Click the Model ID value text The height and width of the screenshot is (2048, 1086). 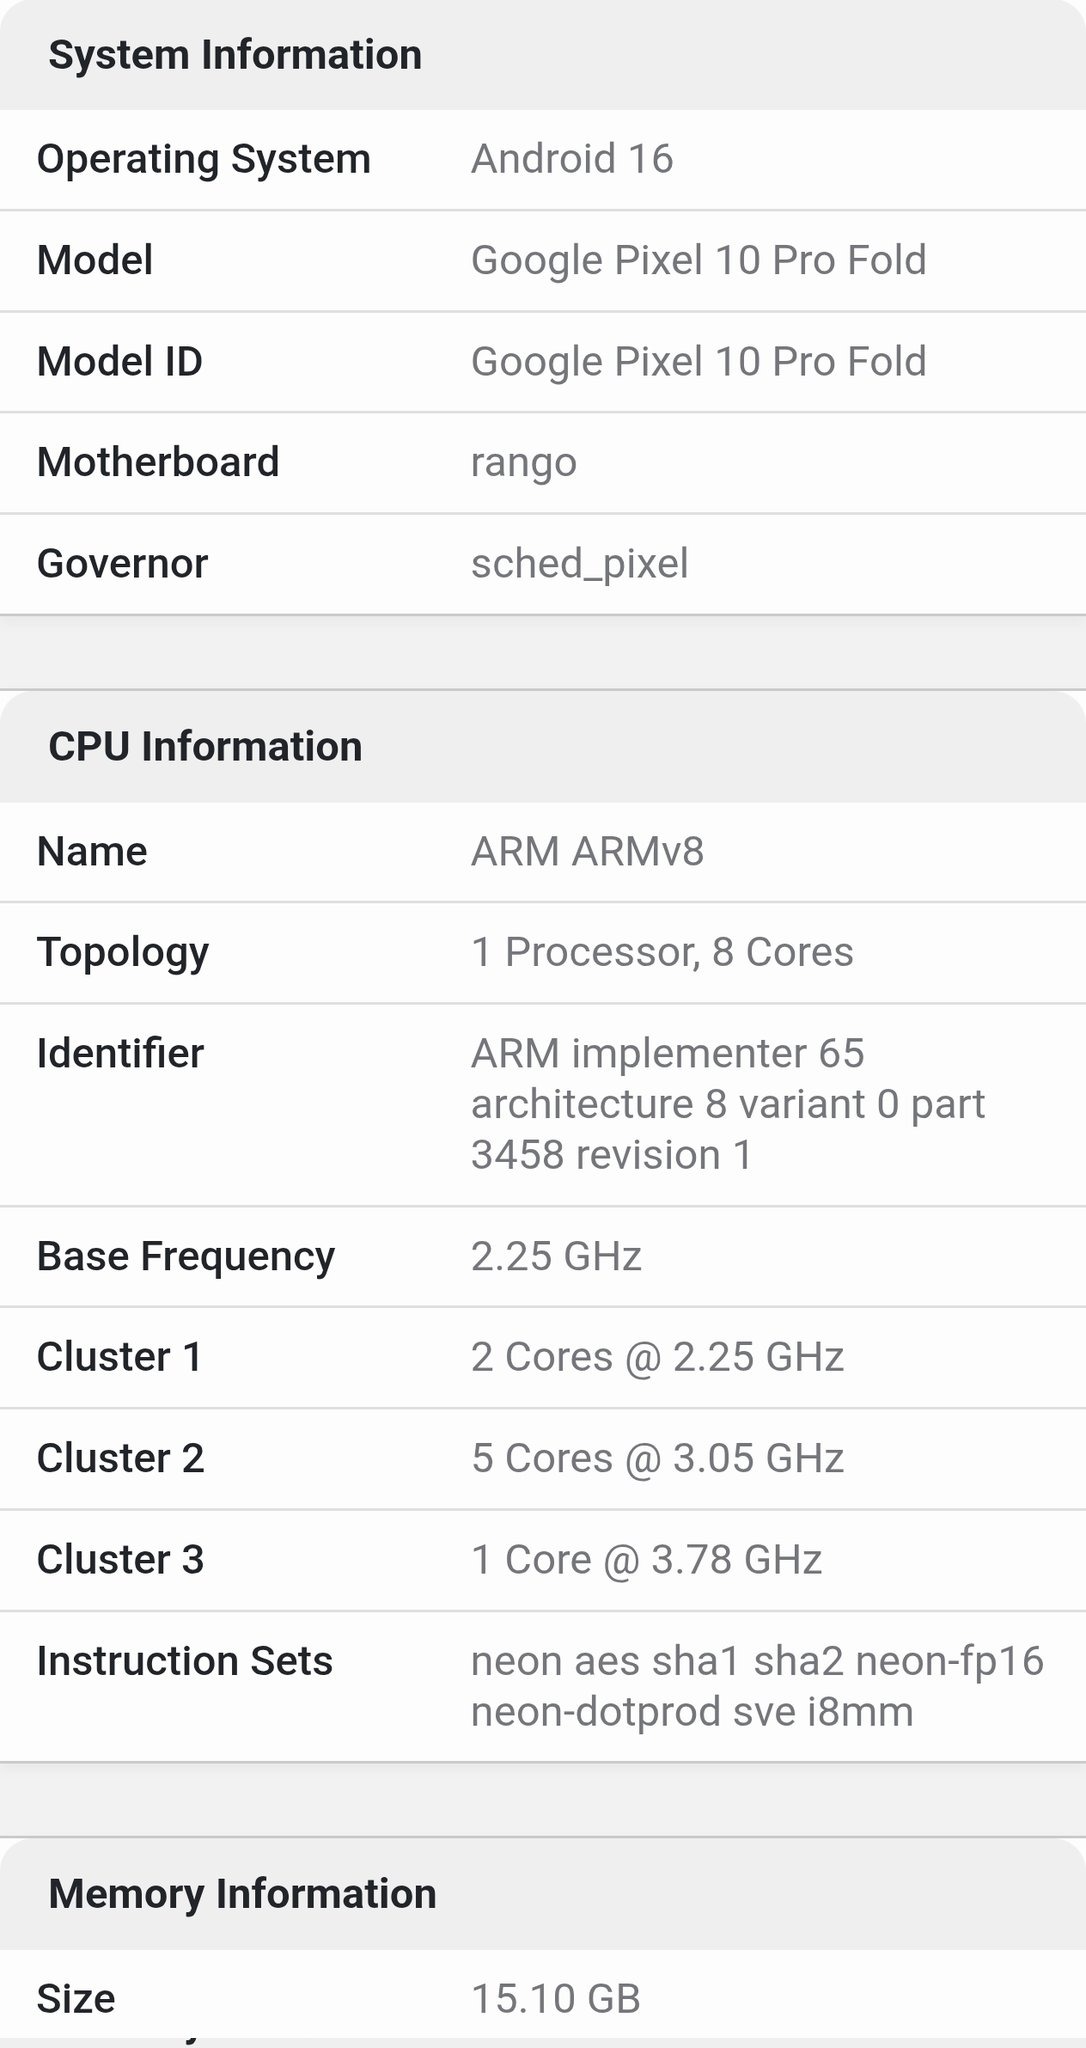[x=698, y=361]
